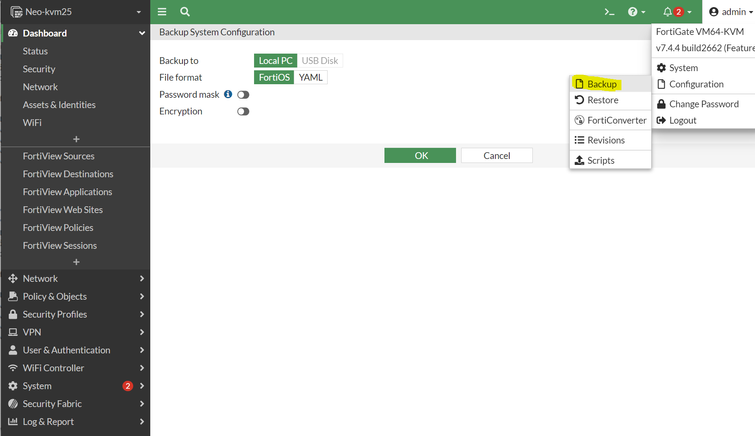
Task: Open the notifications bell
Action: pos(667,12)
